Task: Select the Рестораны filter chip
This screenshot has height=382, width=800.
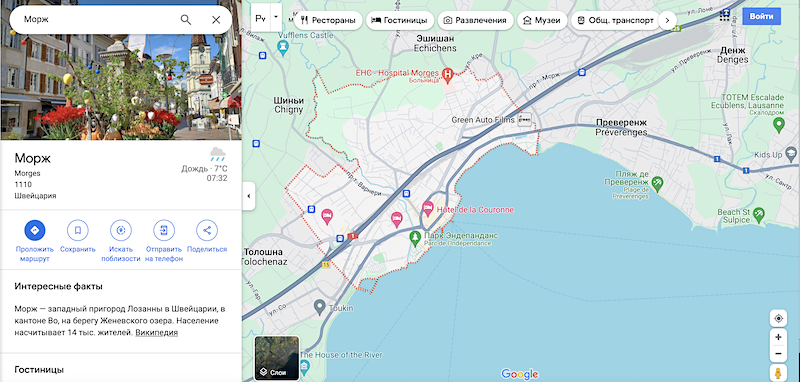Action: point(329,20)
